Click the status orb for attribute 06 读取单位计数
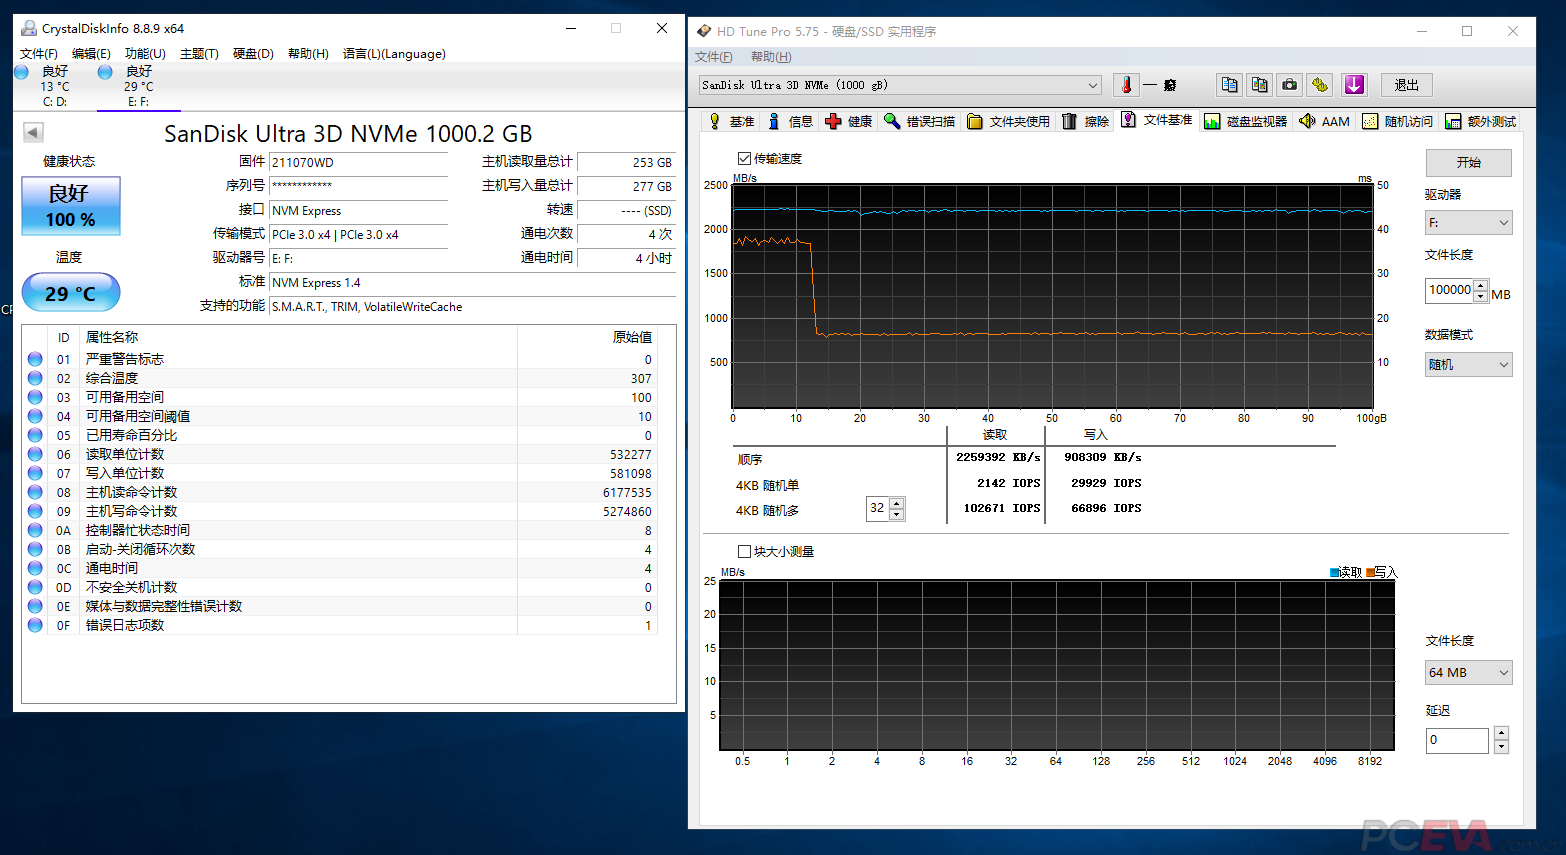 (x=35, y=454)
